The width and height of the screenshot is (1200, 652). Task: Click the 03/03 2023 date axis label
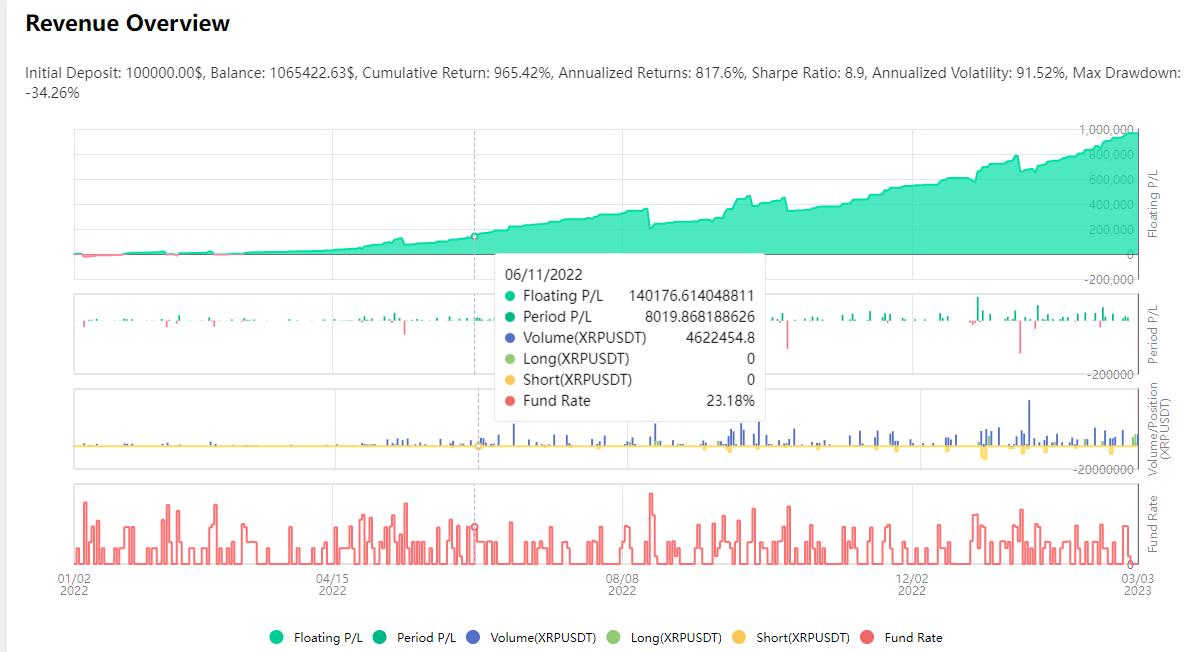click(x=1136, y=584)
